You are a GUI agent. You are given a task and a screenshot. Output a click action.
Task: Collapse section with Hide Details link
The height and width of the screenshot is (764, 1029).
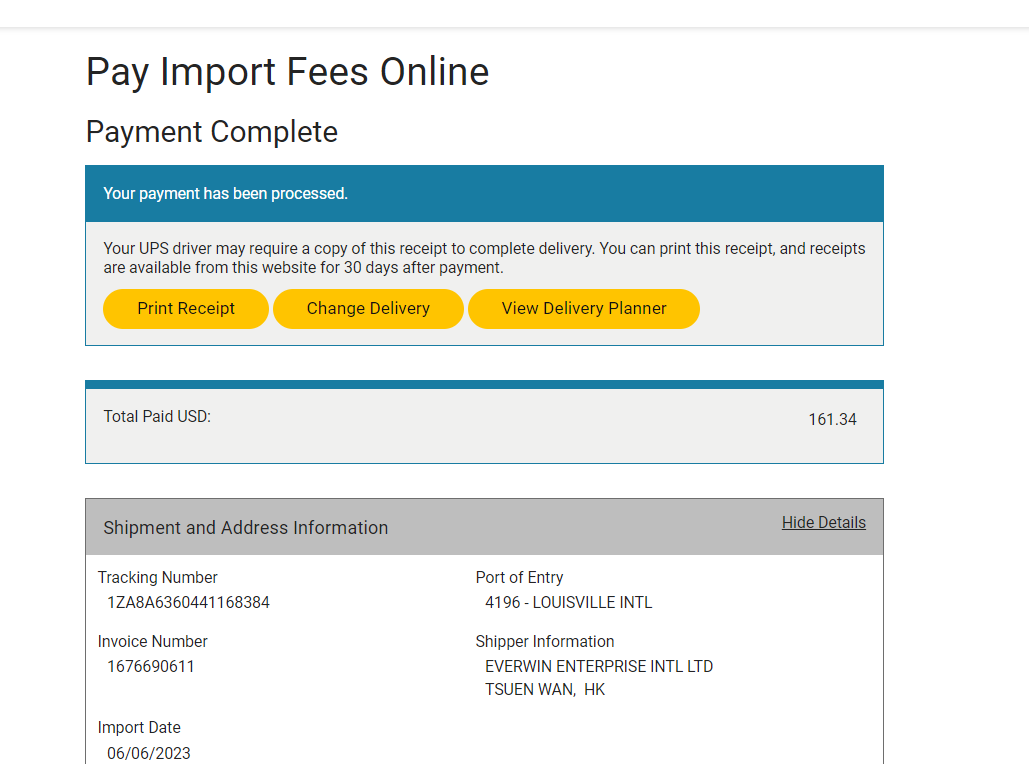823,523
